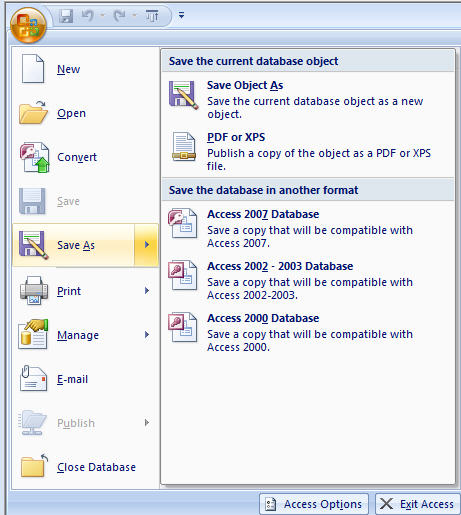Choose Close Database from the menu
This screenshot has width=461, height=515.
pos(86,467)
